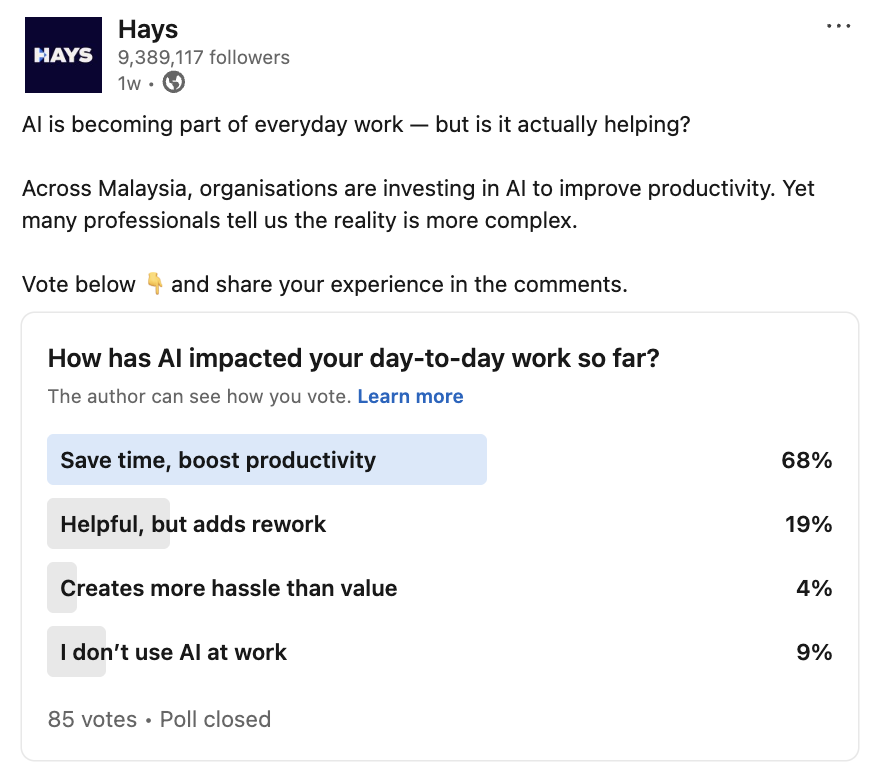The height and width of the screenshot is (778, 880).
Task: Open the post's three-dot more options menu
Action: click(838, 27)
